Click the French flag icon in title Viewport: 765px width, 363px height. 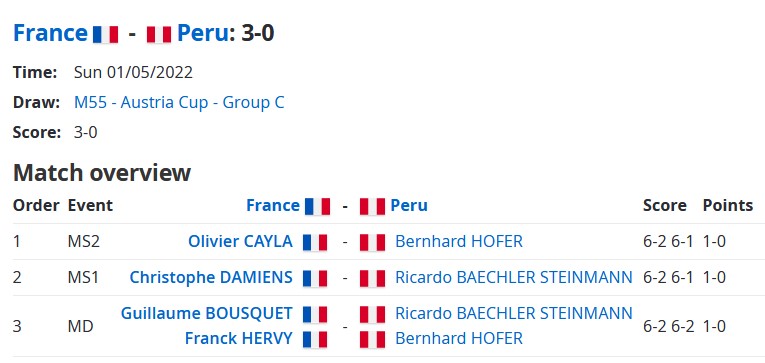(105, 35)
